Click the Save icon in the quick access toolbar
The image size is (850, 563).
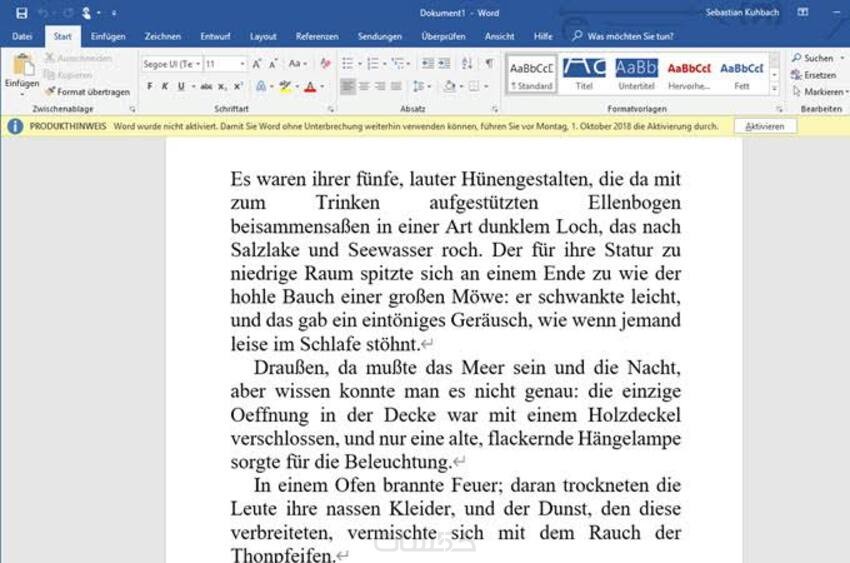(22, 13)
